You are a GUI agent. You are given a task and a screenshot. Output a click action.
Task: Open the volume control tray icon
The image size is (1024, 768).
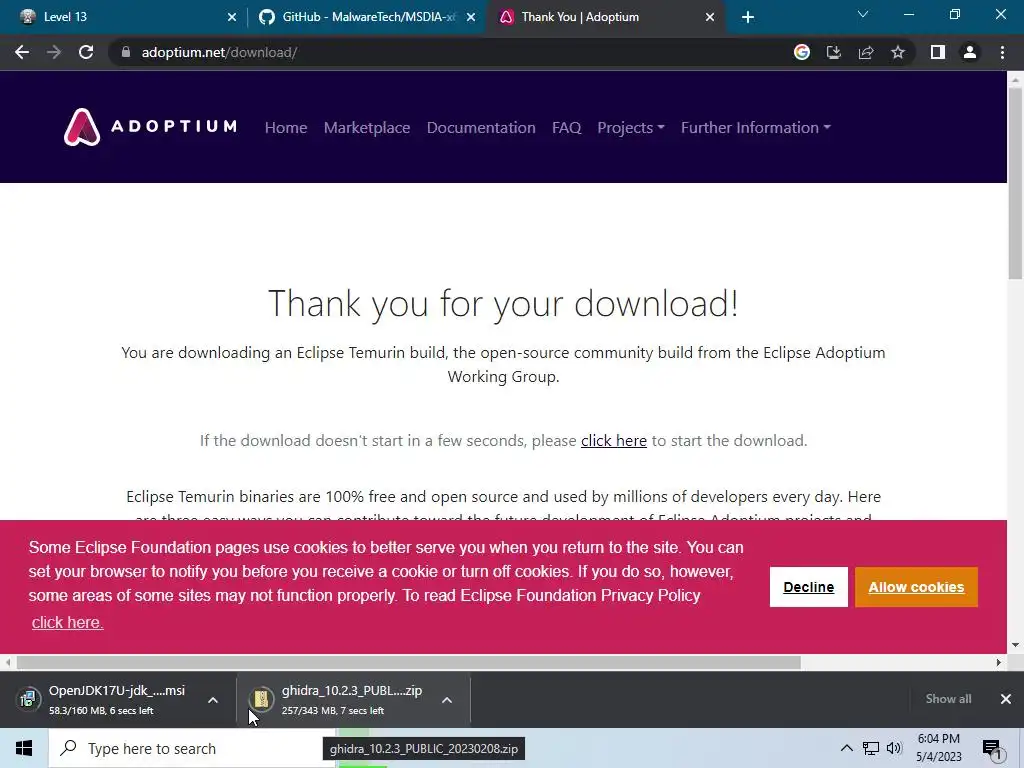coord(895,748)
